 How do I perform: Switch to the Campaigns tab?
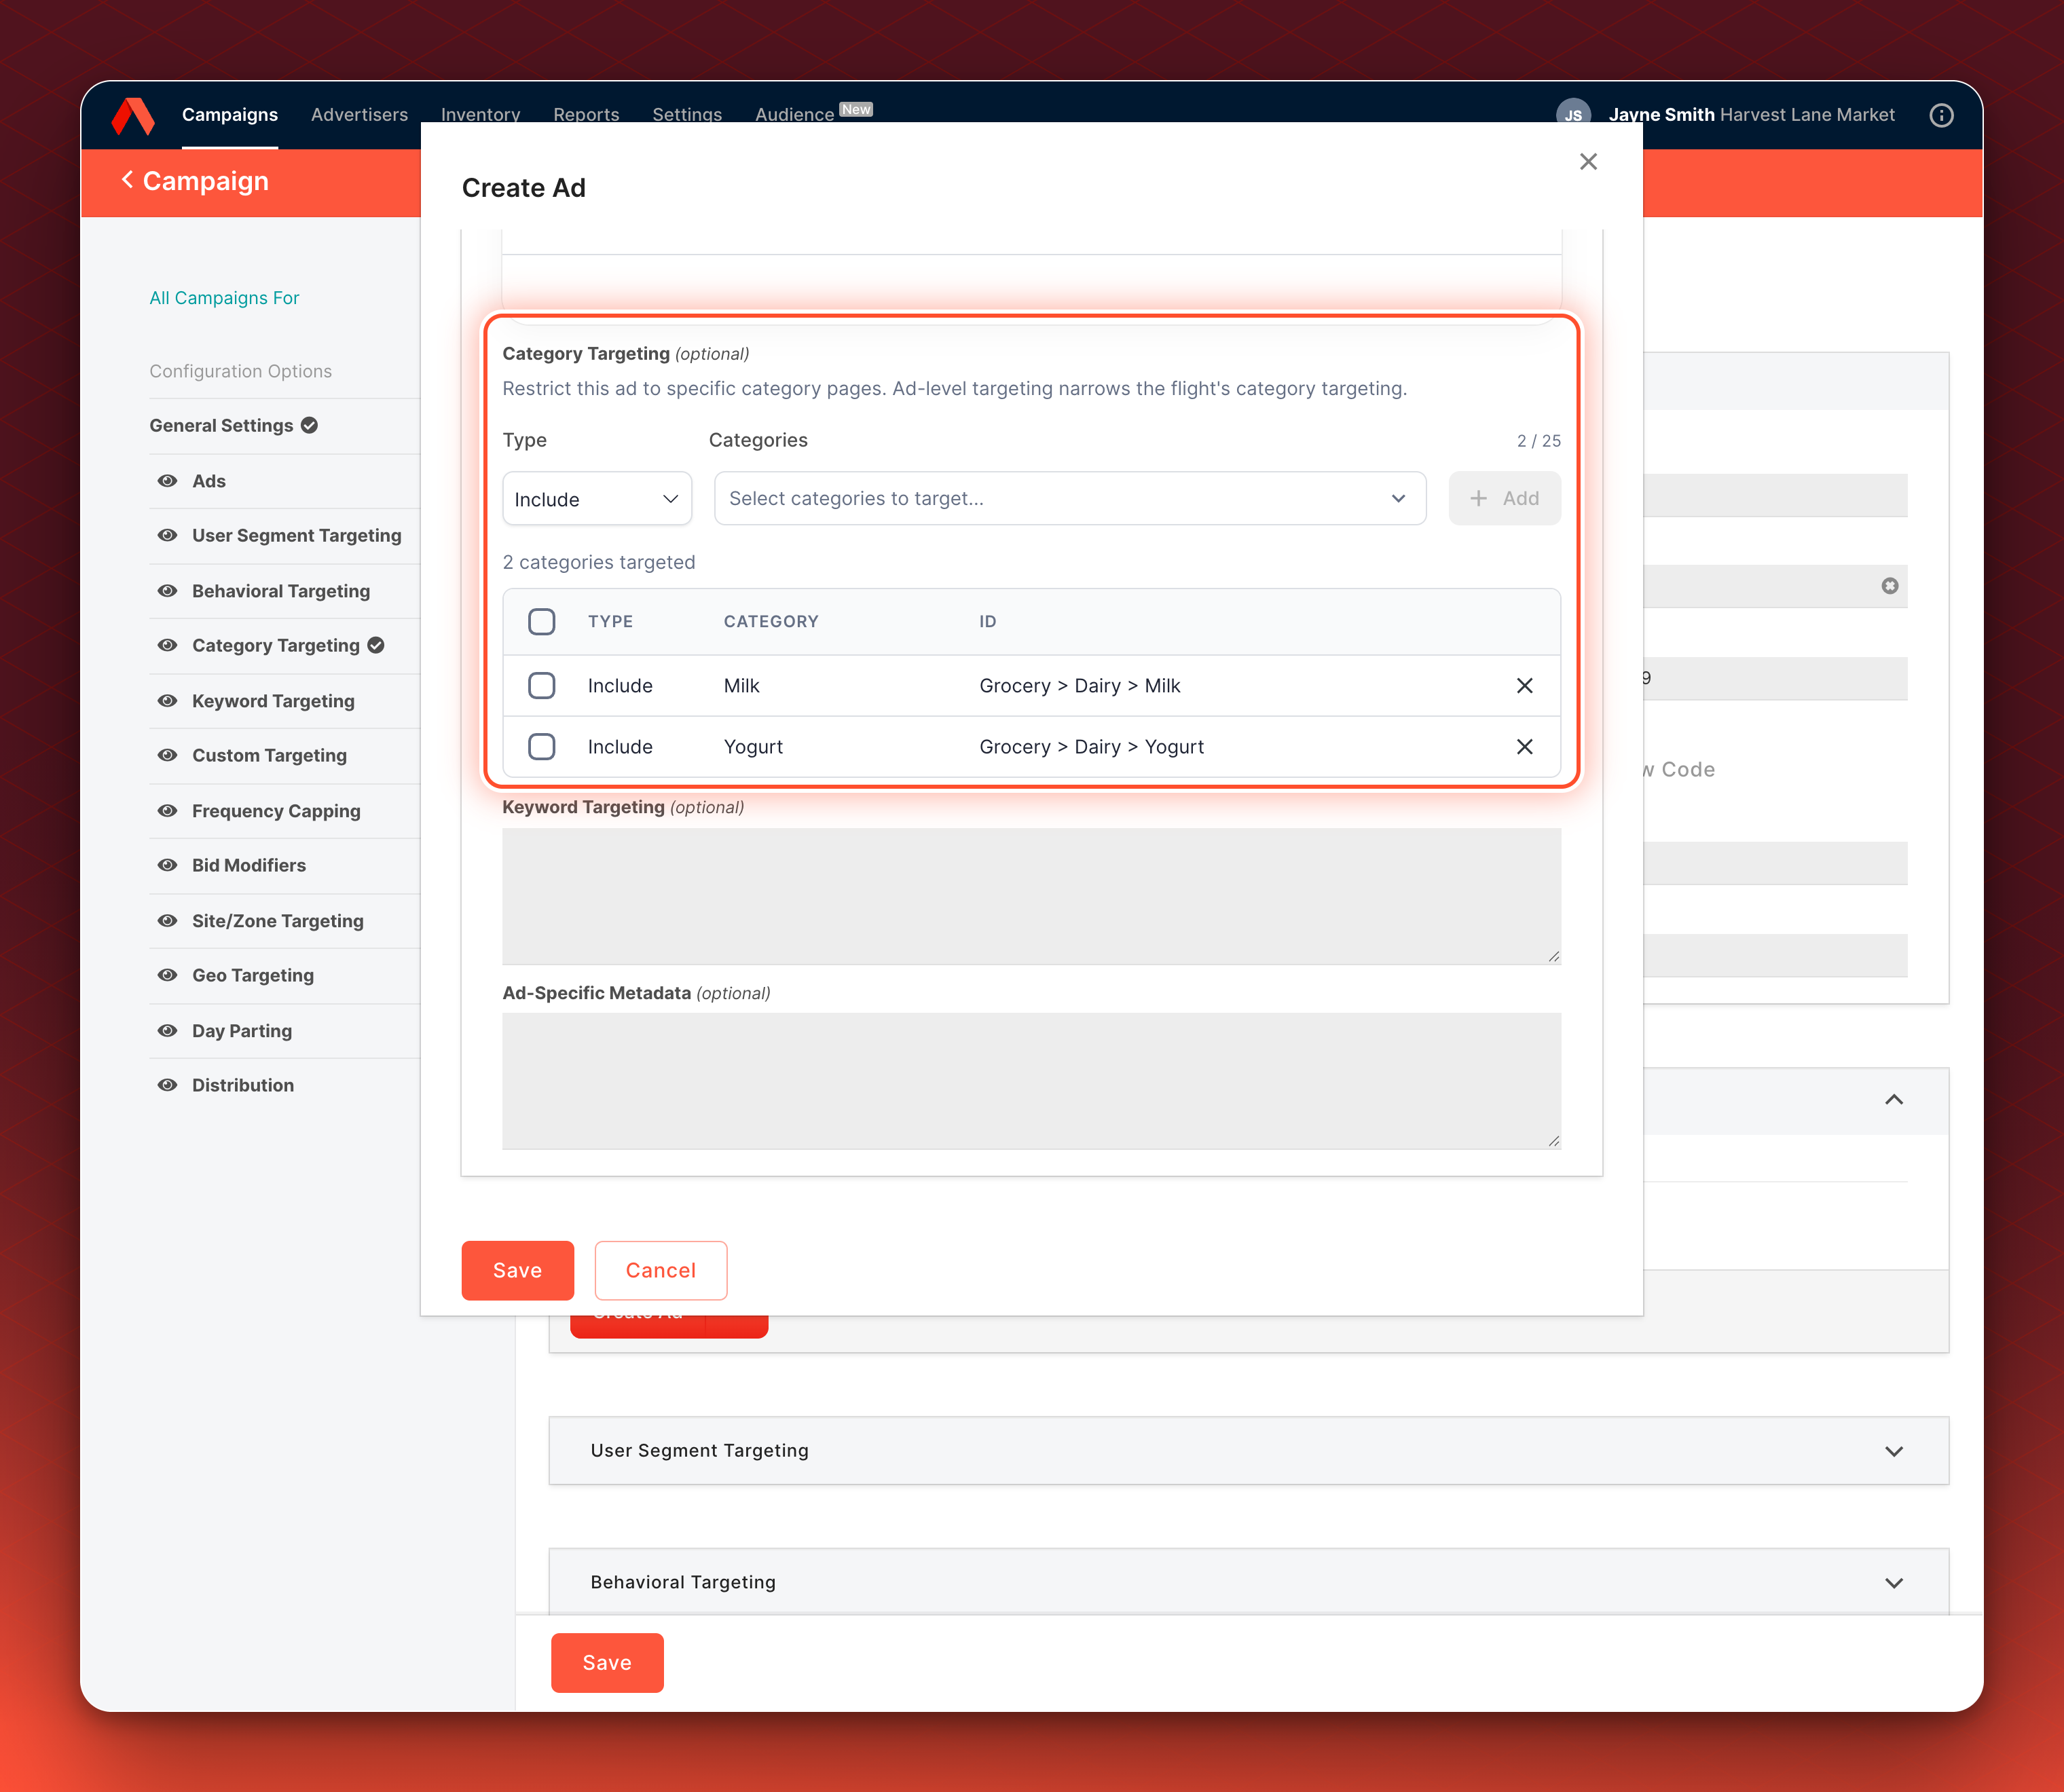230,115
